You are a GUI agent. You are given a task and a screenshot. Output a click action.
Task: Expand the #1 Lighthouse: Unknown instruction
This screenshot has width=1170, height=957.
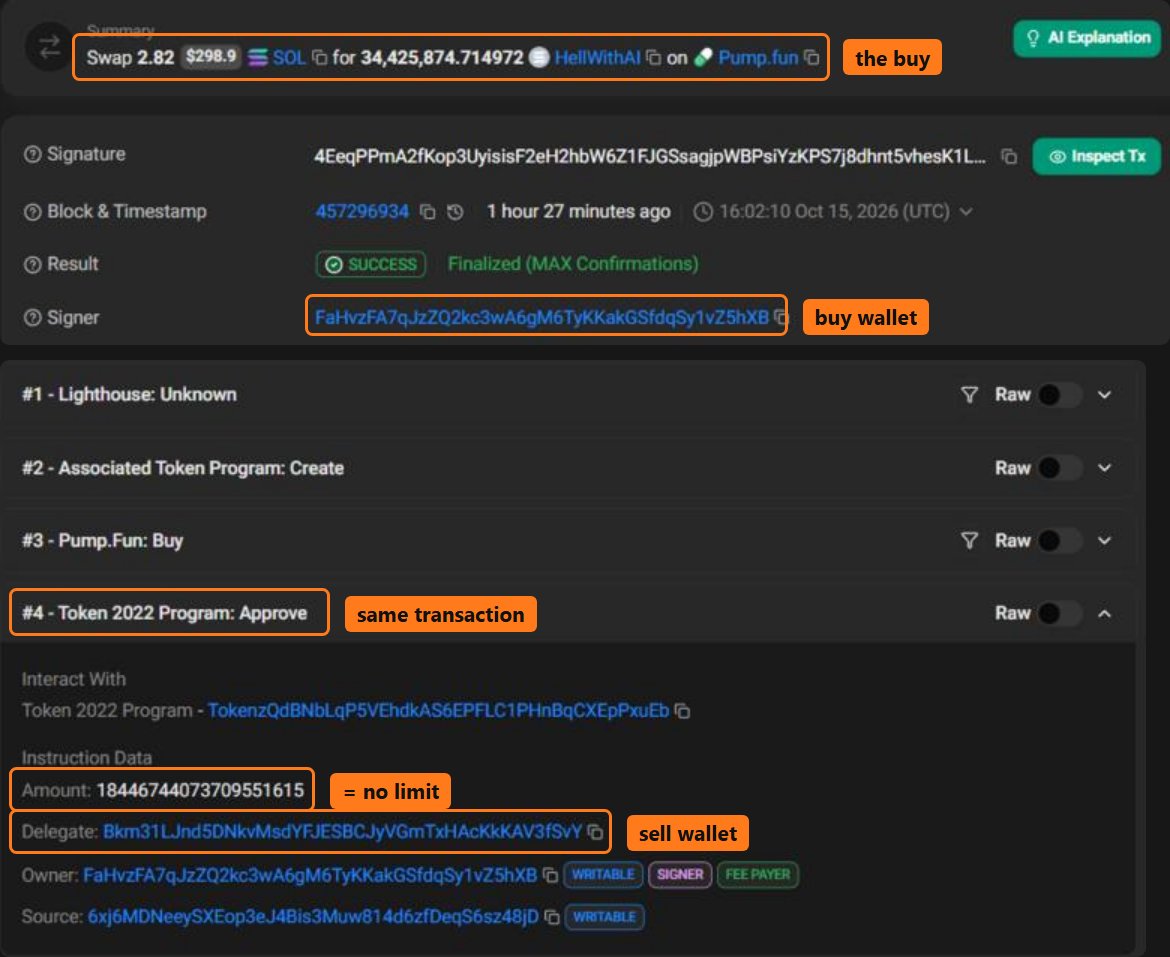1105,395
